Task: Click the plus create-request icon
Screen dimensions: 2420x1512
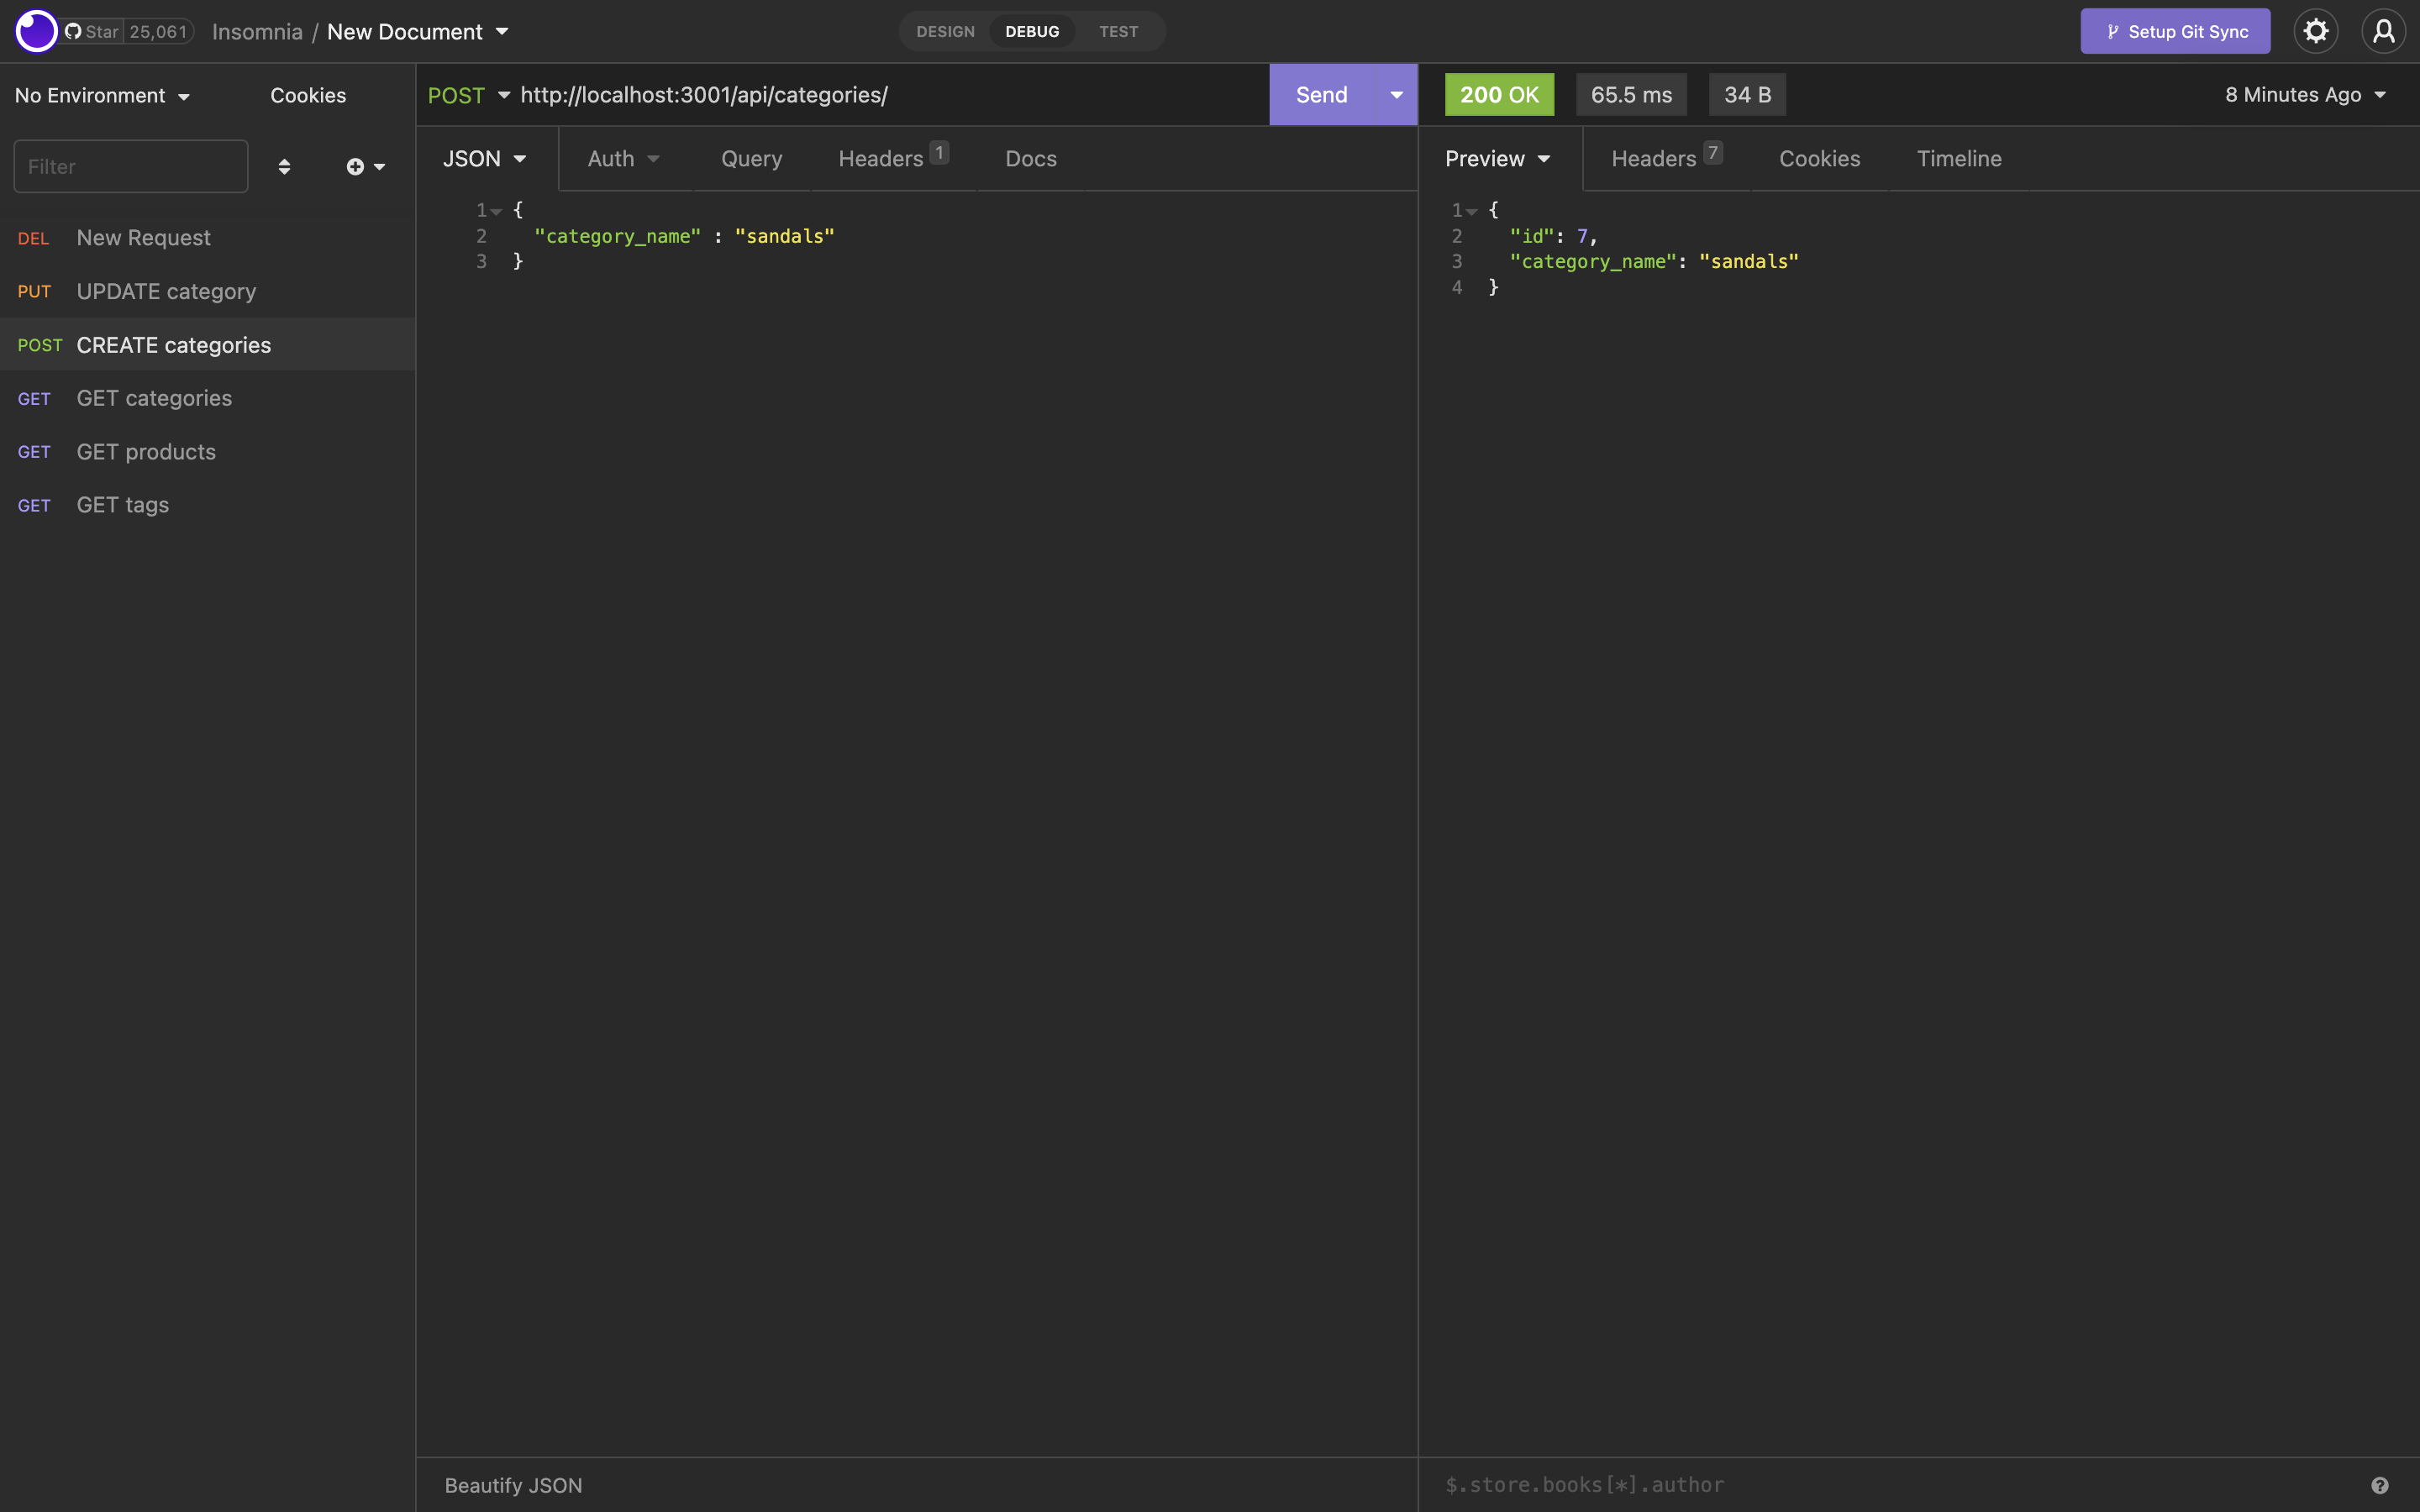Action: [365, 166]
